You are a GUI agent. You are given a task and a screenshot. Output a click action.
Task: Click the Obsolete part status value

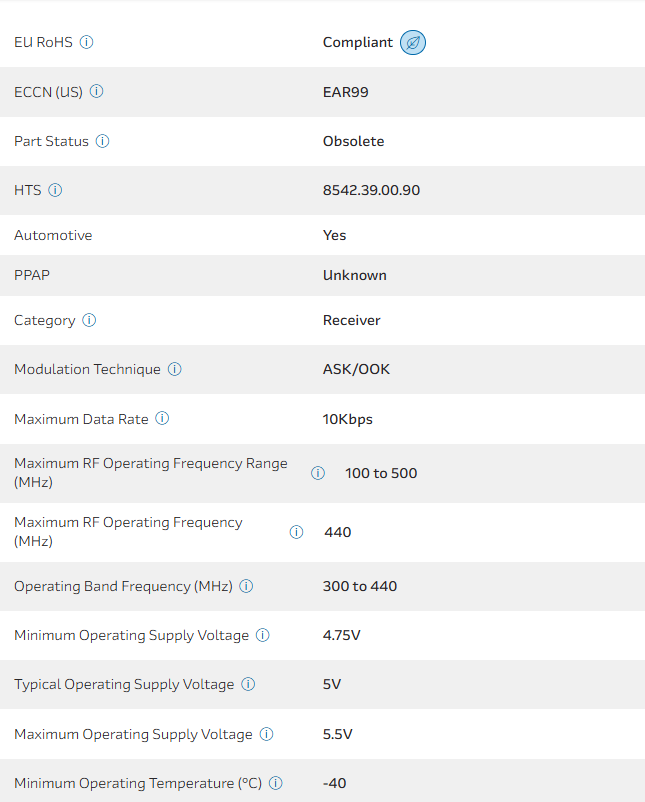(x=353, y=141)
